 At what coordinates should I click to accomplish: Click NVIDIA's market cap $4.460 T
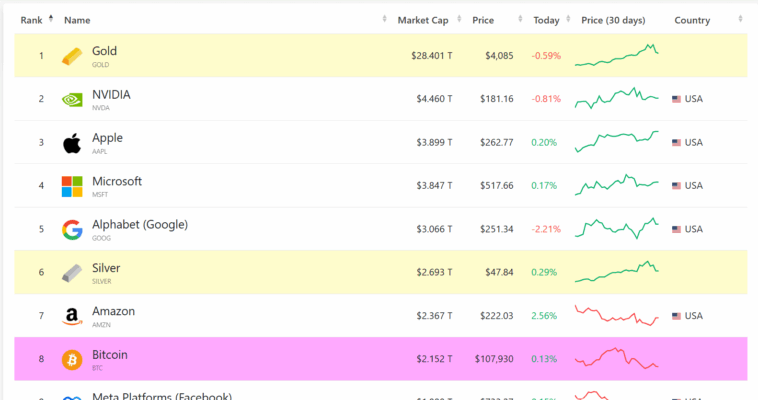pyautogui.click(x=435, y=99)
